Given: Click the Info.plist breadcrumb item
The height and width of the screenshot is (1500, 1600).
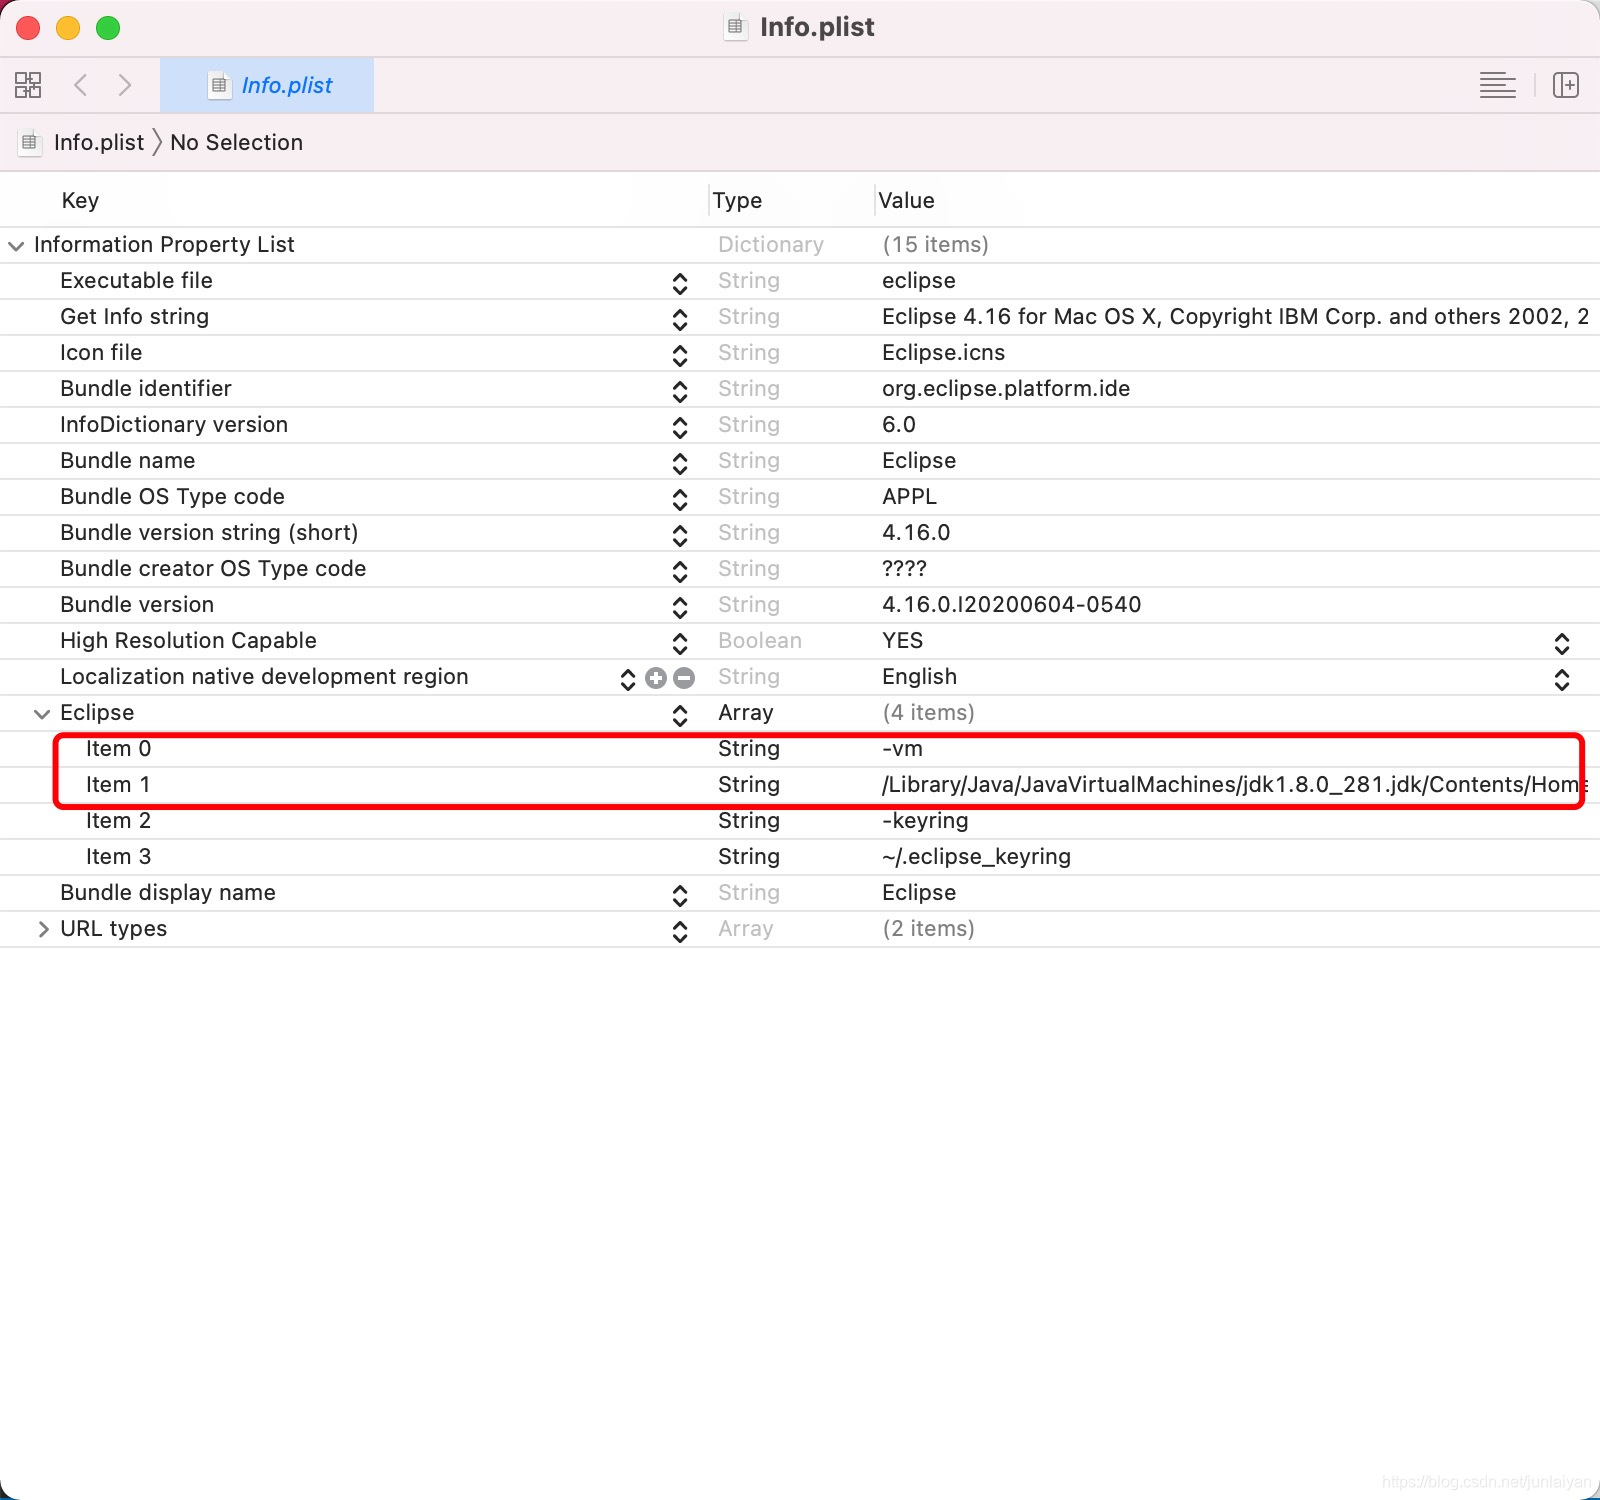Looking at the screenshot, I should point(98,142).
